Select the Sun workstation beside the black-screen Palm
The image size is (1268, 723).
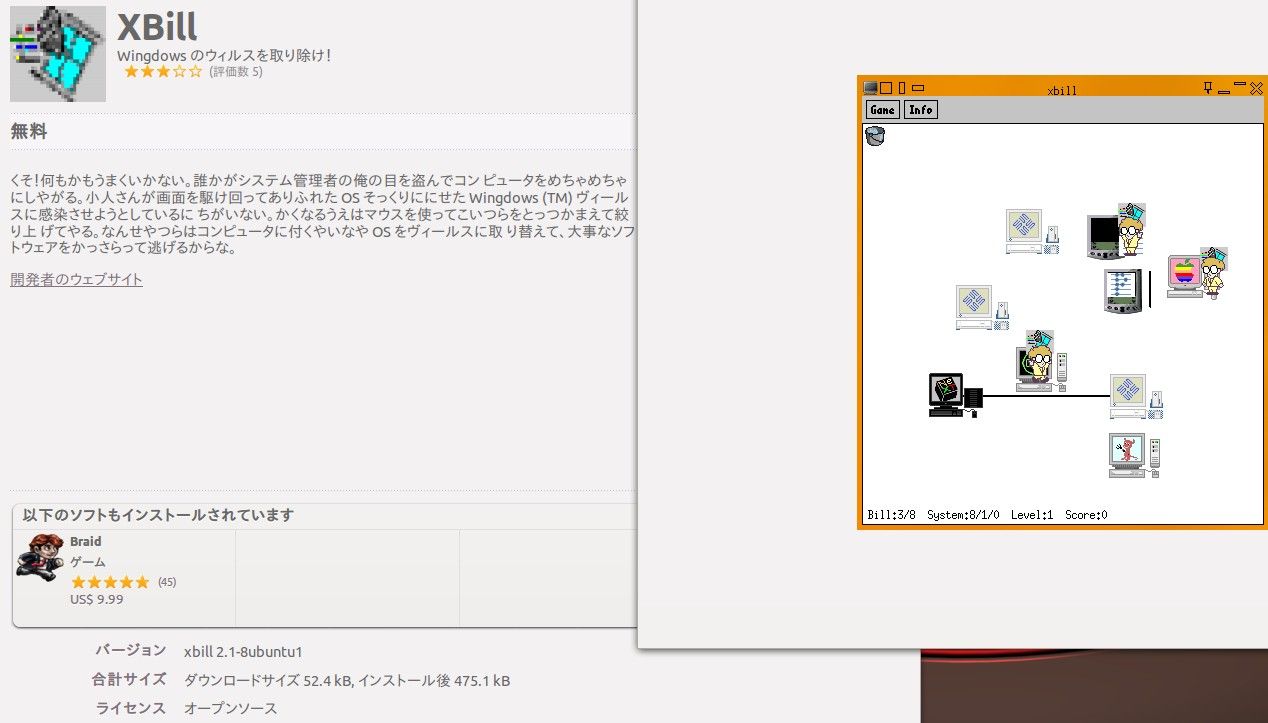[1032, 231]
